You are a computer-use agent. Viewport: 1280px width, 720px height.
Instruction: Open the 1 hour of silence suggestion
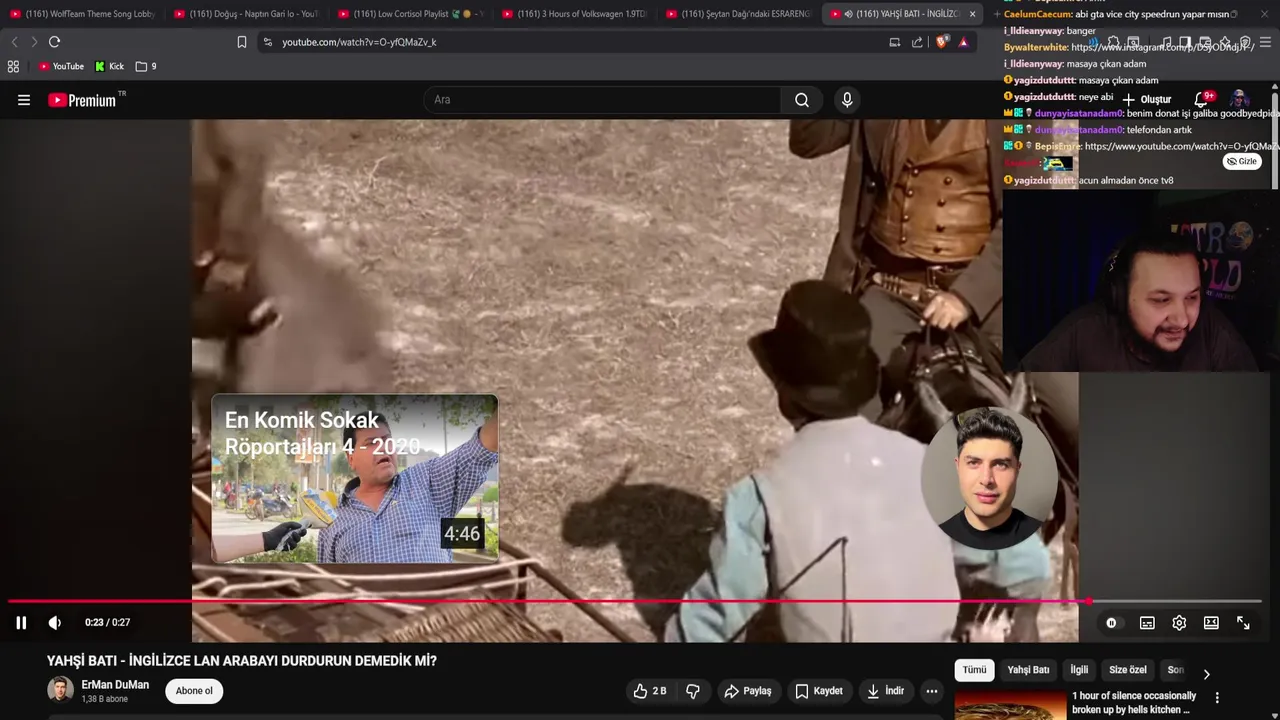[x=1133, y=702]
